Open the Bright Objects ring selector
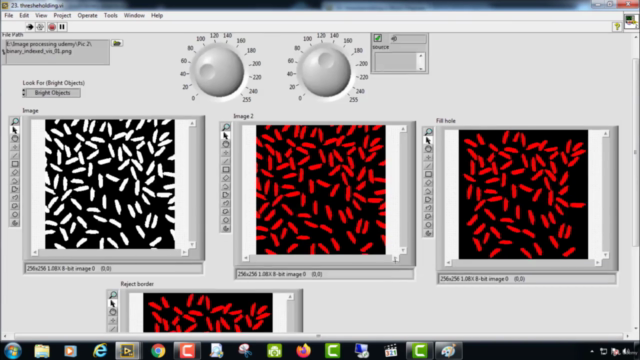This screenshot has height=360, width=640. [x=53, y=93]
